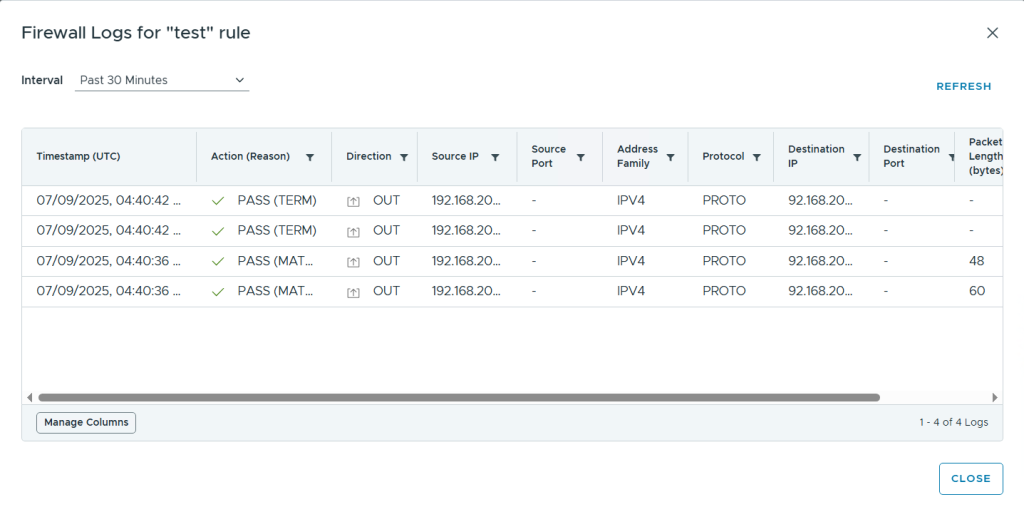Viewport: 1024px width, 512px height.
Task: Close the dialog with the X icon
Action: 992,33
